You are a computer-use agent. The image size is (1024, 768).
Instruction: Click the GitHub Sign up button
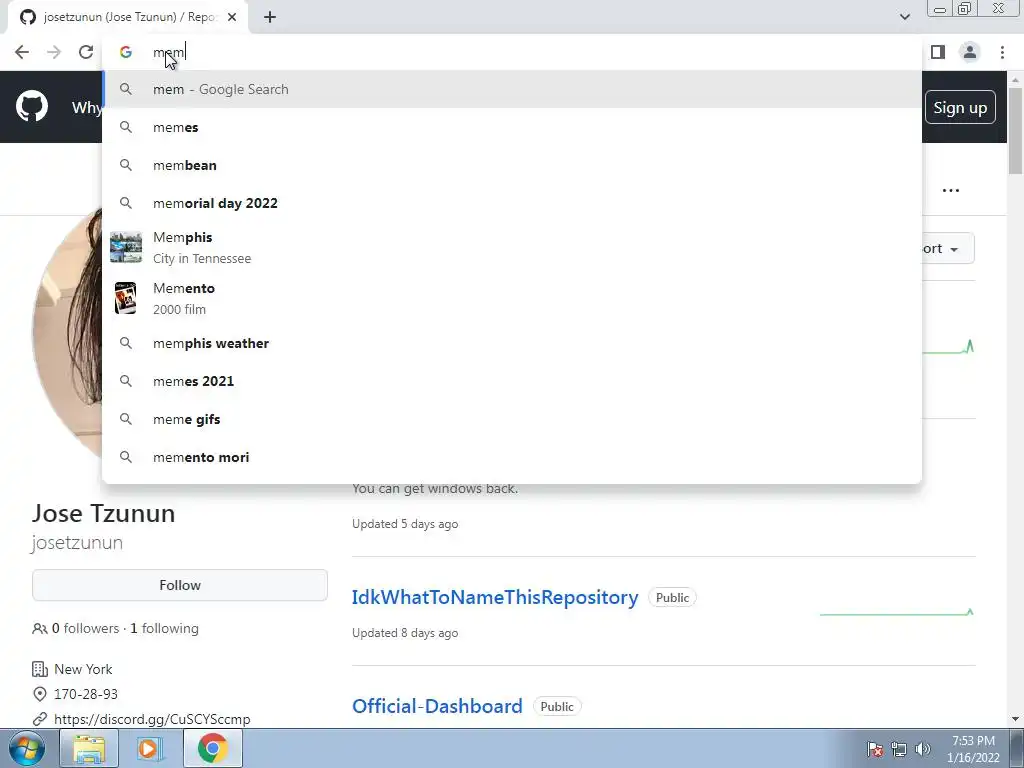coord(960,107)
